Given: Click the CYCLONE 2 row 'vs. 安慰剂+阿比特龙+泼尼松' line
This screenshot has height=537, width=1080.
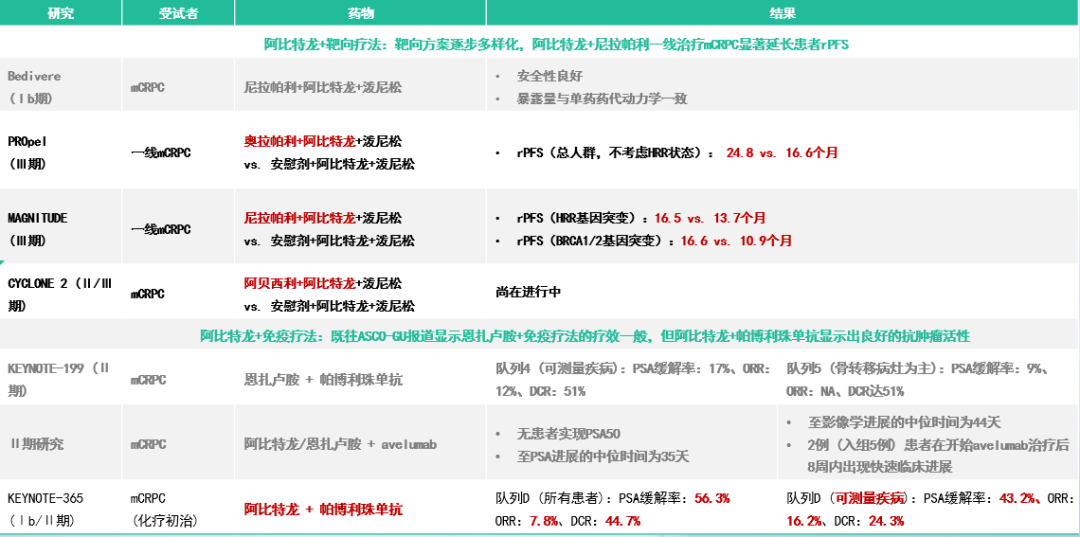Looking at the screenshot, I should (x=329, y=306).
